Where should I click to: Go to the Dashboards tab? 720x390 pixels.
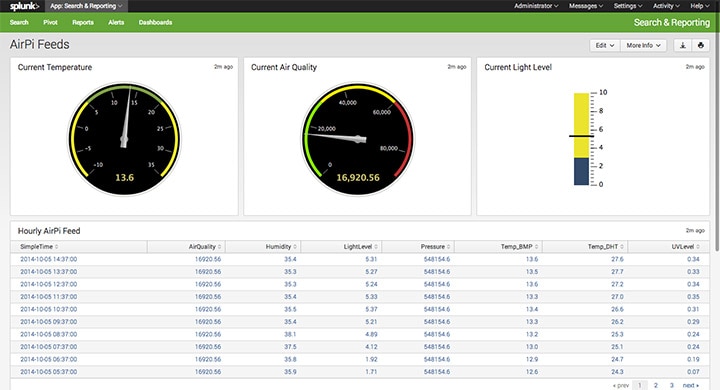pyautogui.click(x=155, y=23)
